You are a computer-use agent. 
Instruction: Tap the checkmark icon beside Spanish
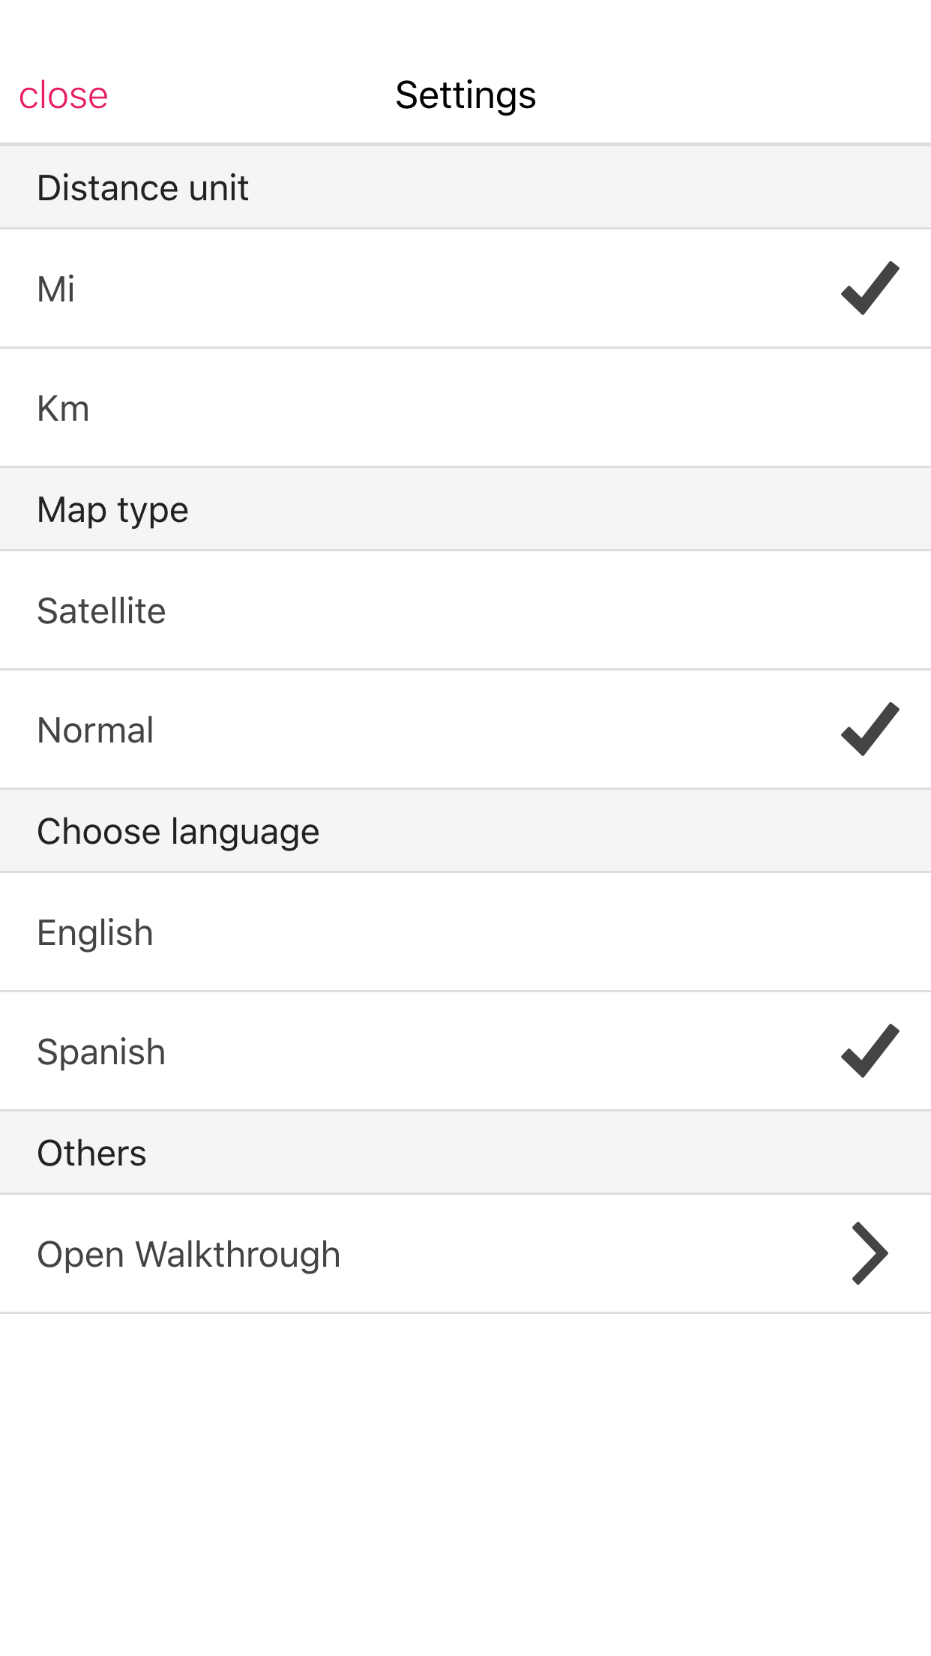pyautogui.click(x=869, y=1051)
